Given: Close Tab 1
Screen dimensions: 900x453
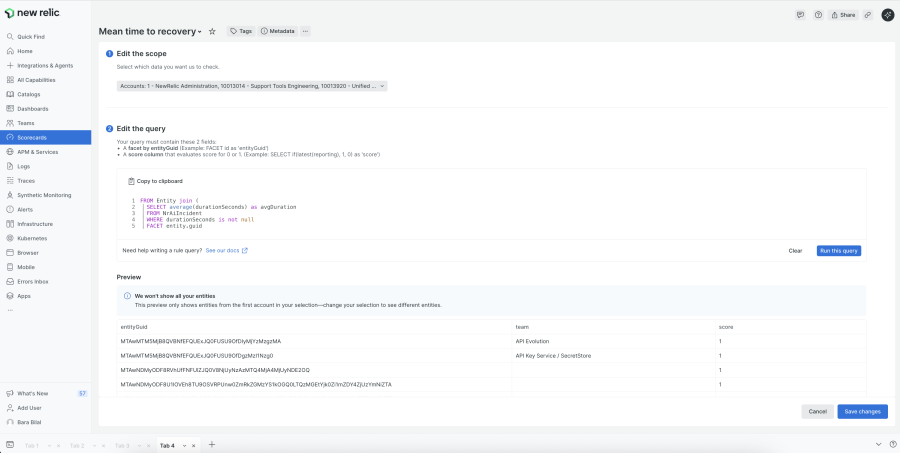Looking at the screenshot, I should [x=59, y=446].
